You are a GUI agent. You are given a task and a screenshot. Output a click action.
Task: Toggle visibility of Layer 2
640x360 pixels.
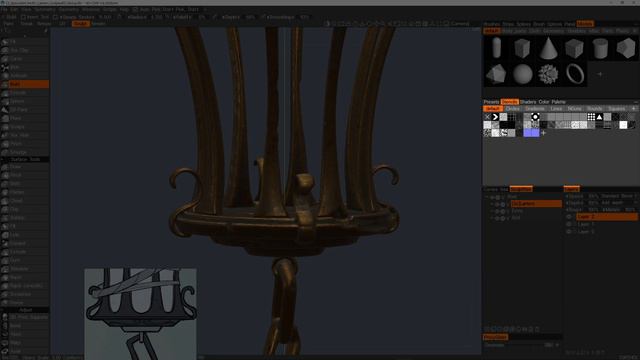569,217
